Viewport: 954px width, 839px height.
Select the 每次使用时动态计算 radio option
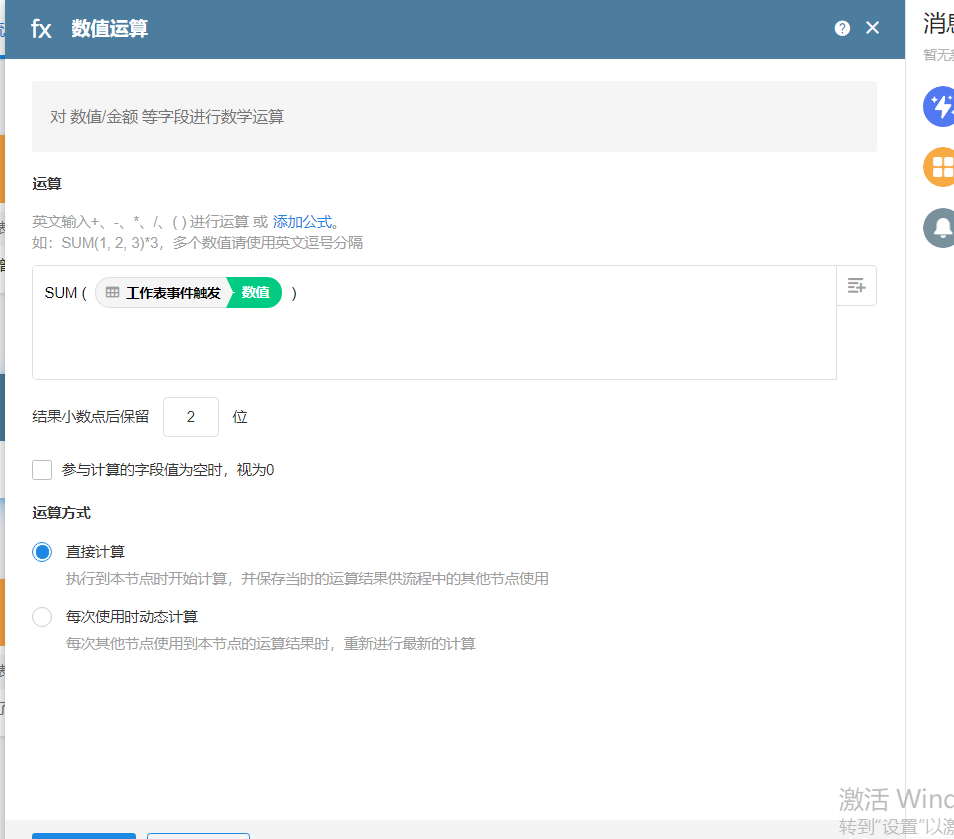pyautogui.click(x=42, y=617)
